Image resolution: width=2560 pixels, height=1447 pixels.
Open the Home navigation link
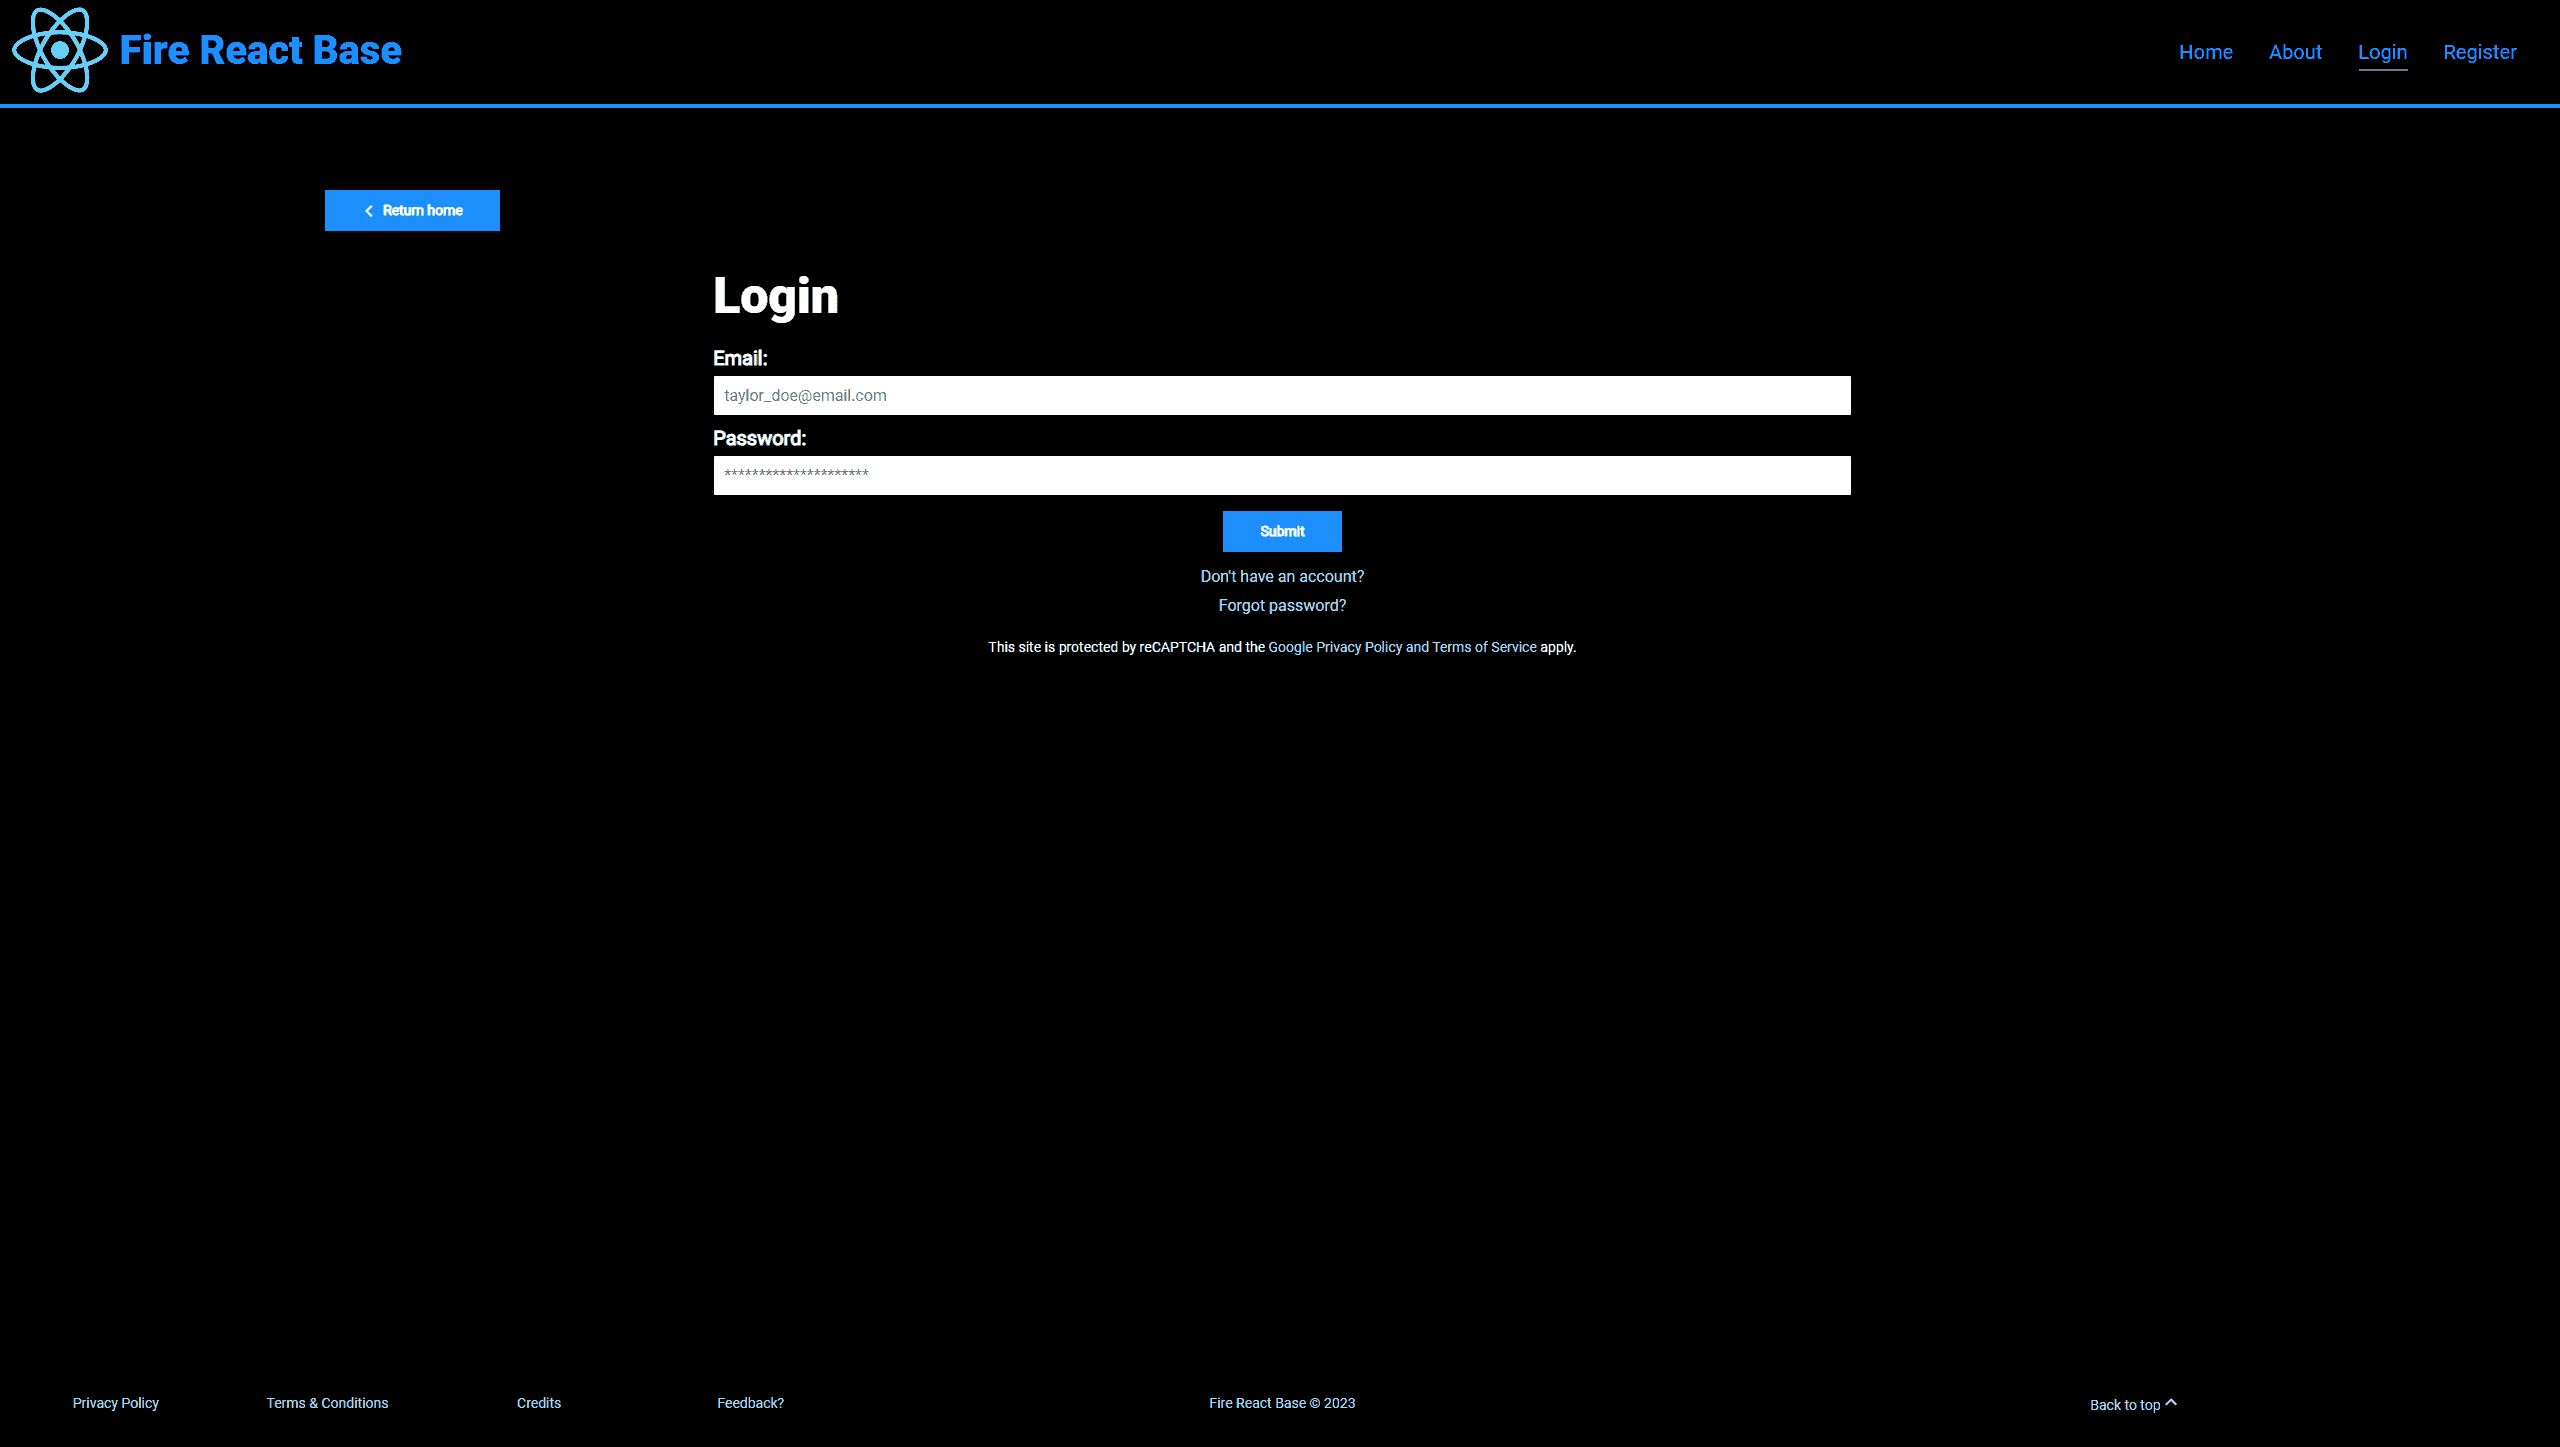pyautogui.click(x=2207, y=51)
